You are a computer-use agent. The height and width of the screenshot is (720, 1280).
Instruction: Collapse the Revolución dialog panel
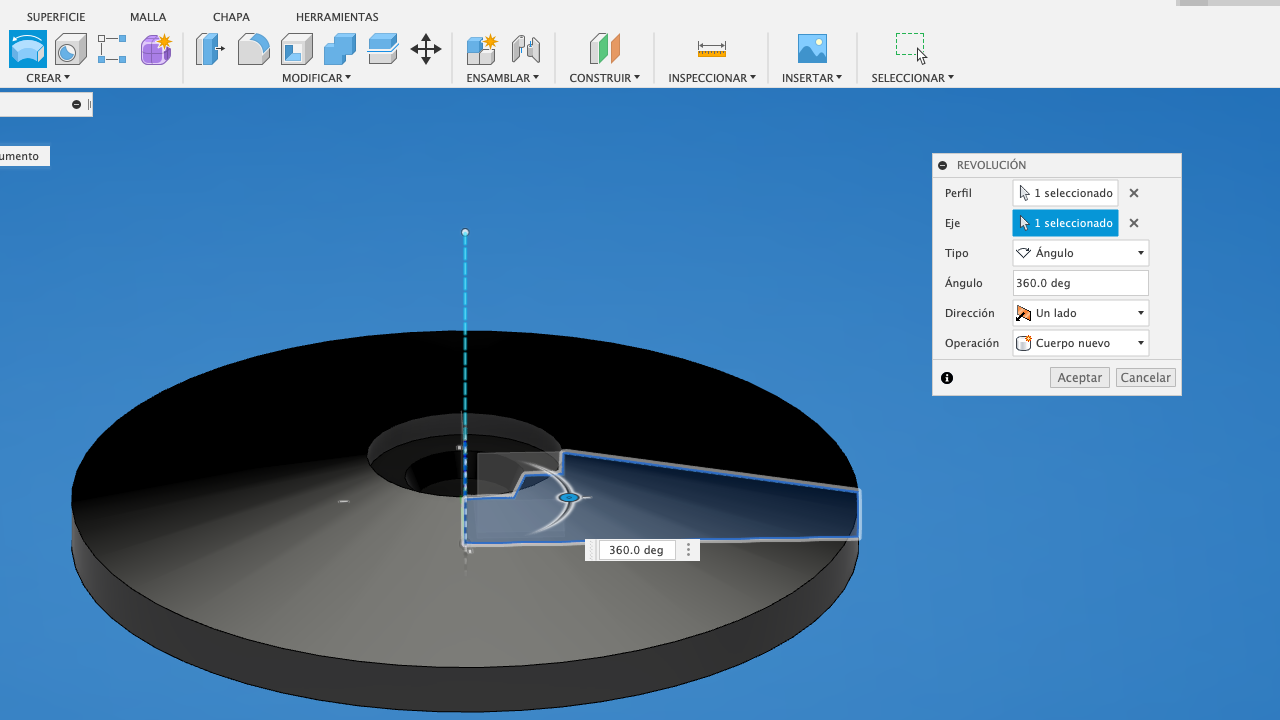point(943,165)
